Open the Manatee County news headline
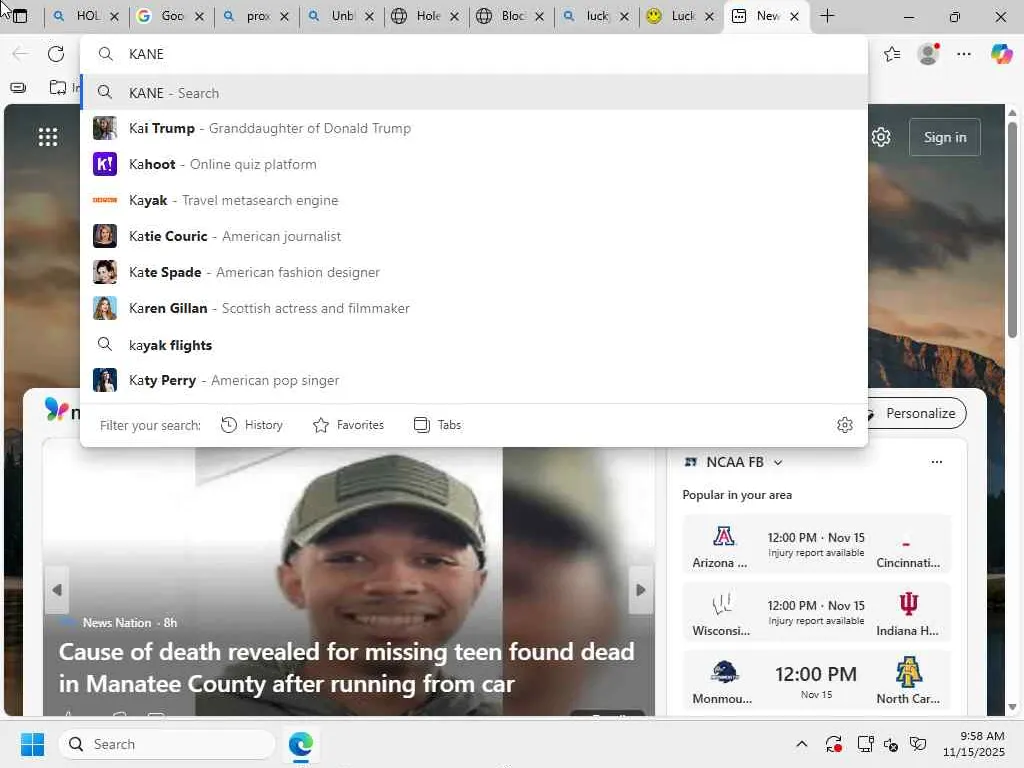This screenshot has height=768, width=1024. tap(347, 667)
